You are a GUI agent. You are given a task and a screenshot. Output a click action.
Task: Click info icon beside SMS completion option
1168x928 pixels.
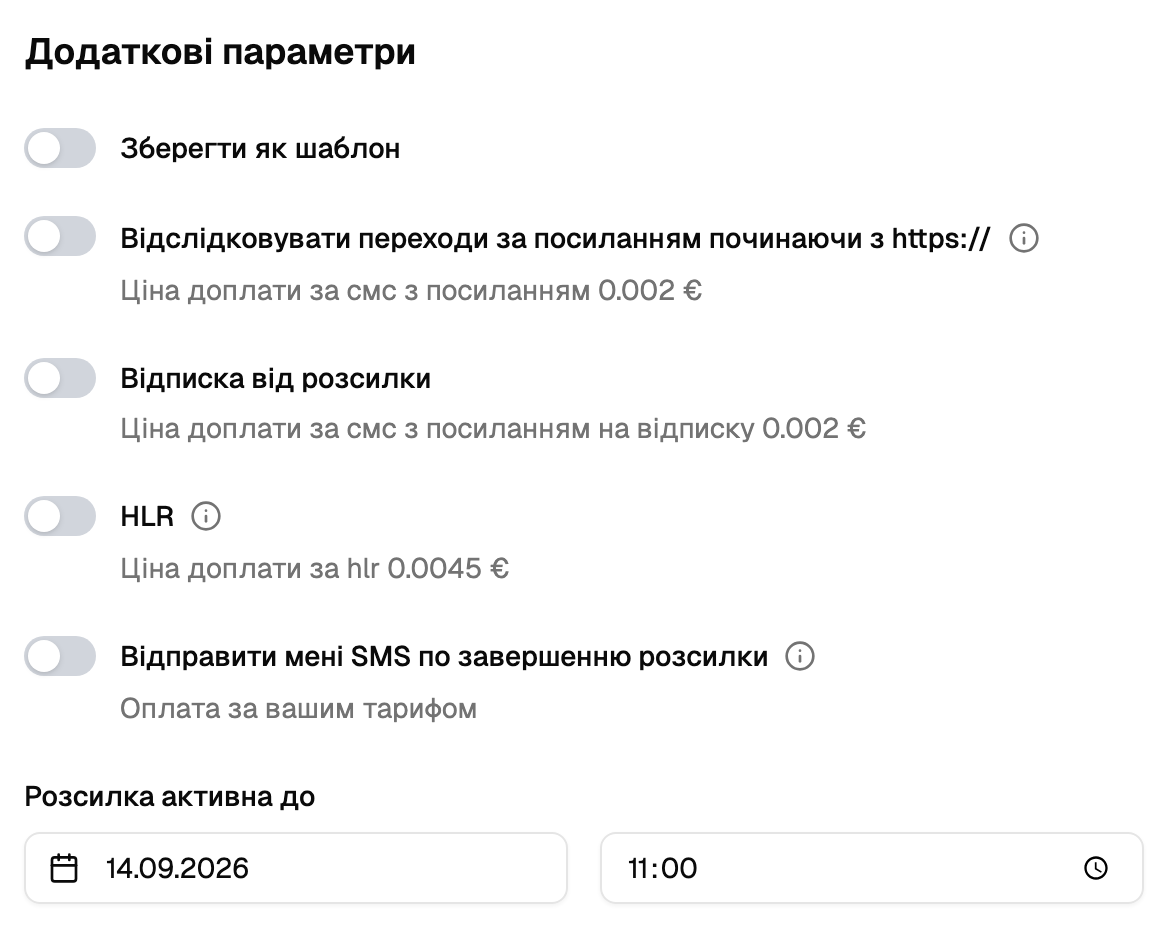coord(800,656)
